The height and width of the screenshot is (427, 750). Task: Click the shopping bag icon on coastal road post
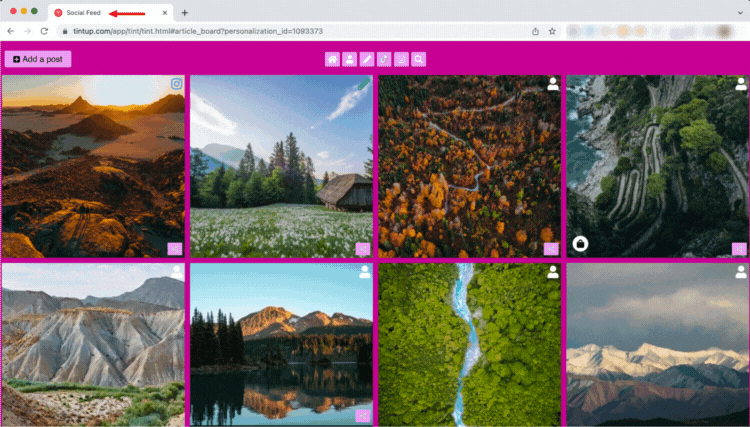pyautogui.click(x=580, y=244)
